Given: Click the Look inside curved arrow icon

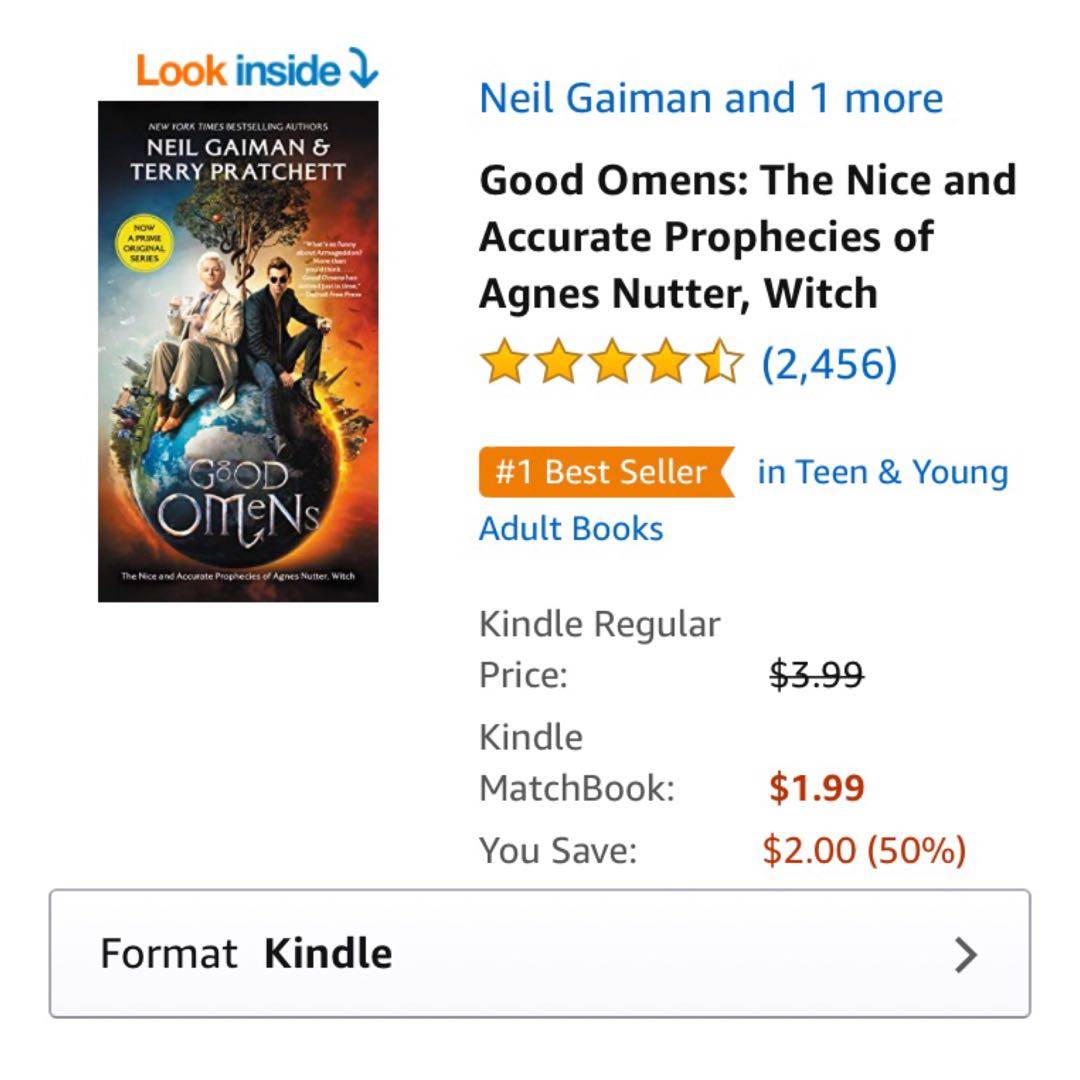Looking at the screenshot, I should tap(362, 69).
